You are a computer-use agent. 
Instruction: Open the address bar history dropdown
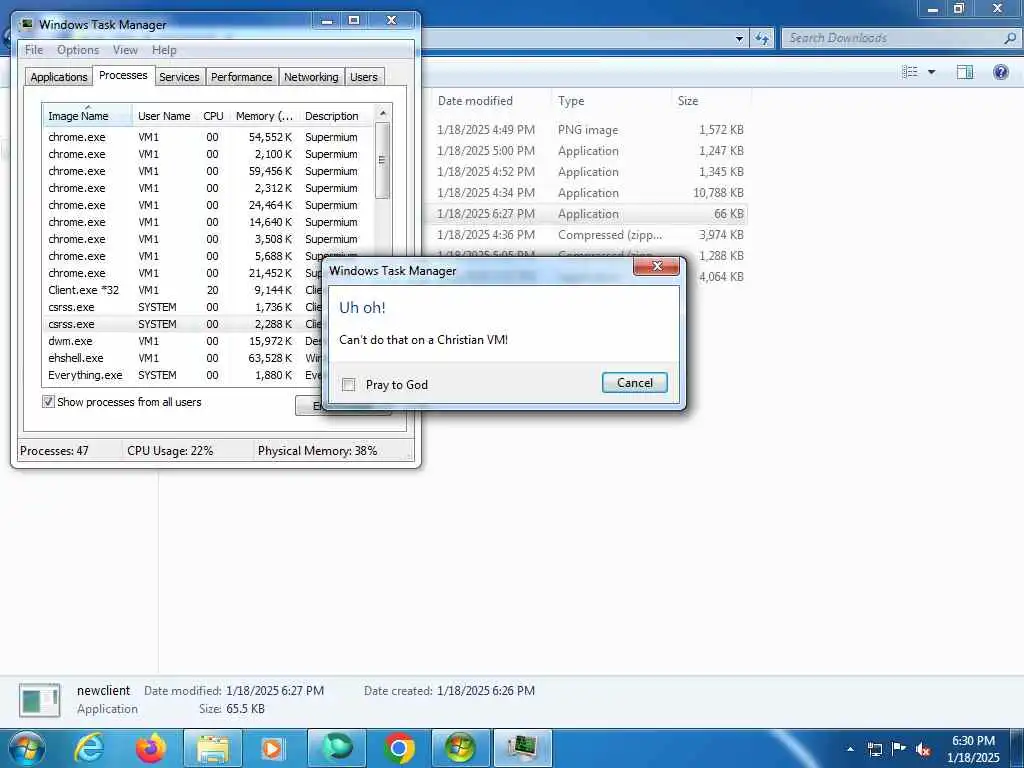(739, 38)
